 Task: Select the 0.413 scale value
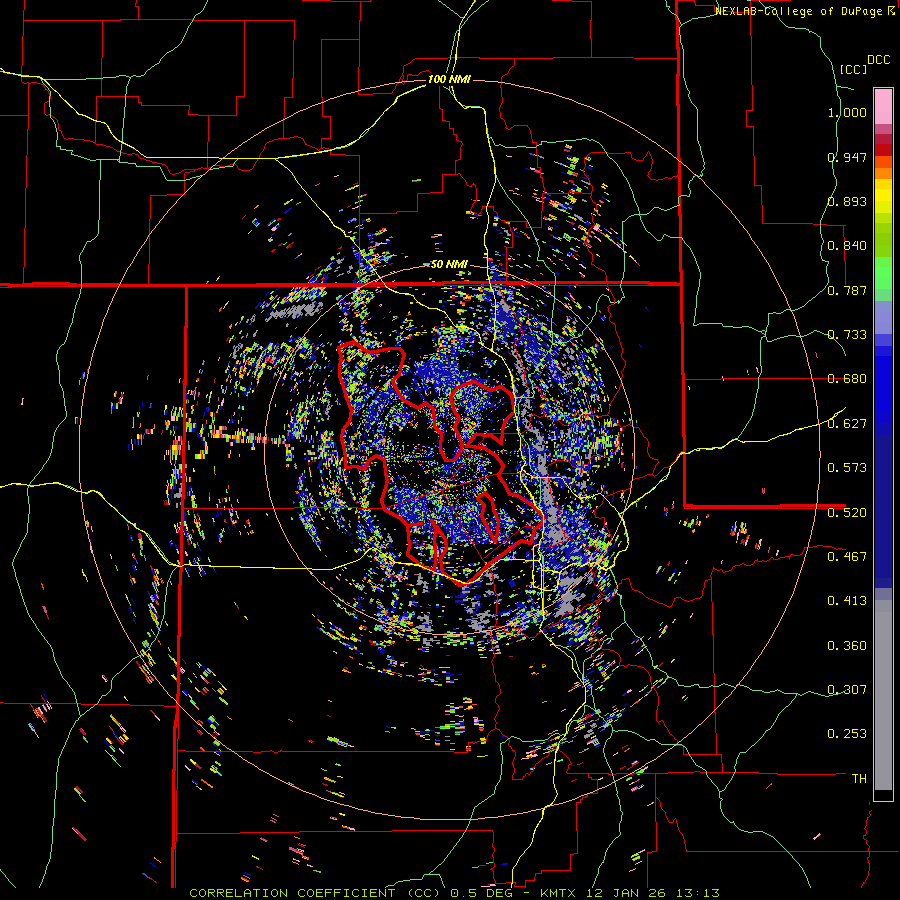(847, 601)
